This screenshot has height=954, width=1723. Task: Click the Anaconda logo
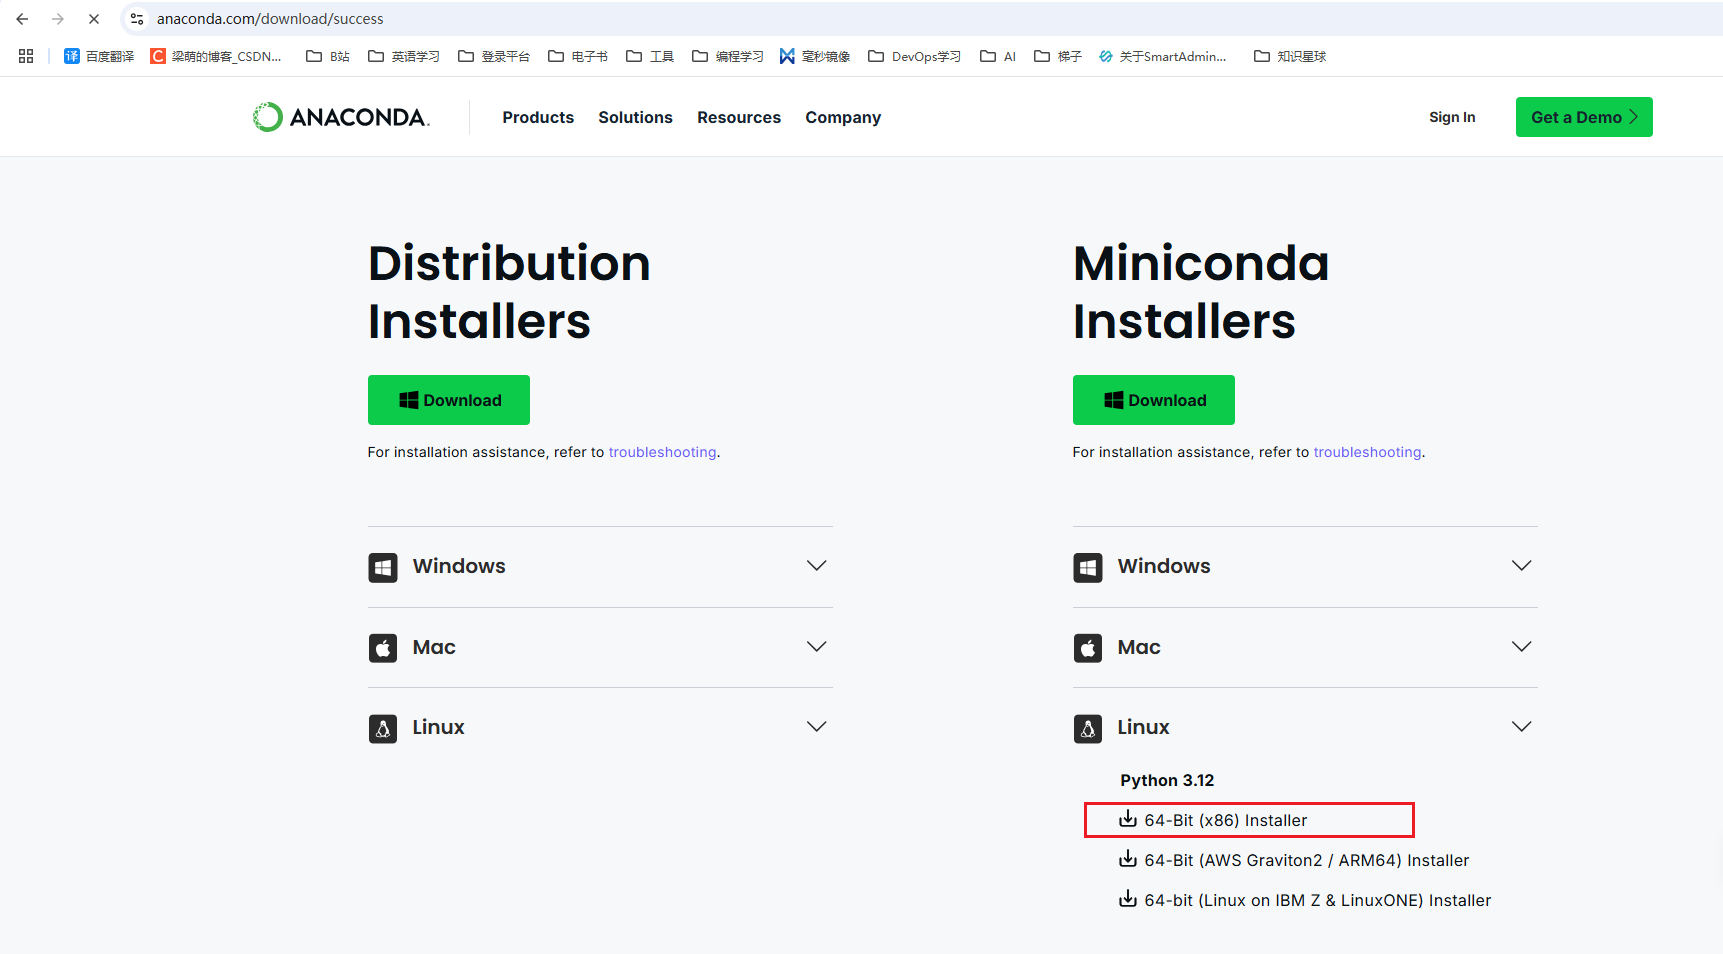point(341,117)
